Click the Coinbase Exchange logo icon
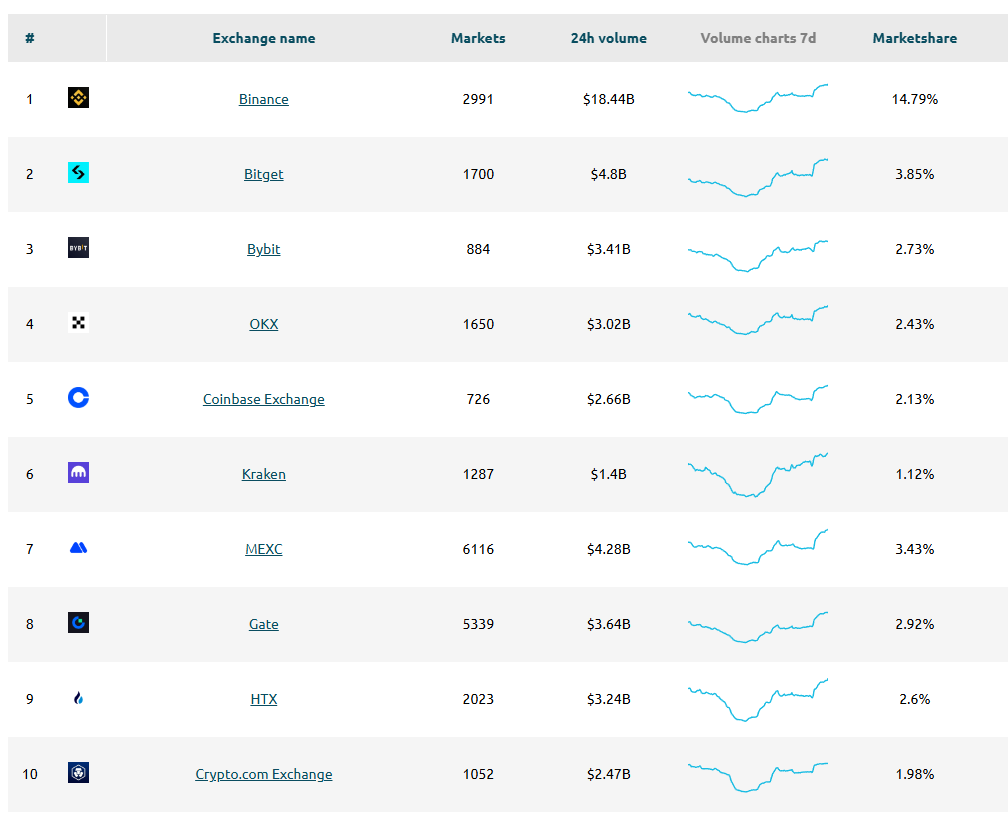The image size is (1008, 822). tap(78, 398)
